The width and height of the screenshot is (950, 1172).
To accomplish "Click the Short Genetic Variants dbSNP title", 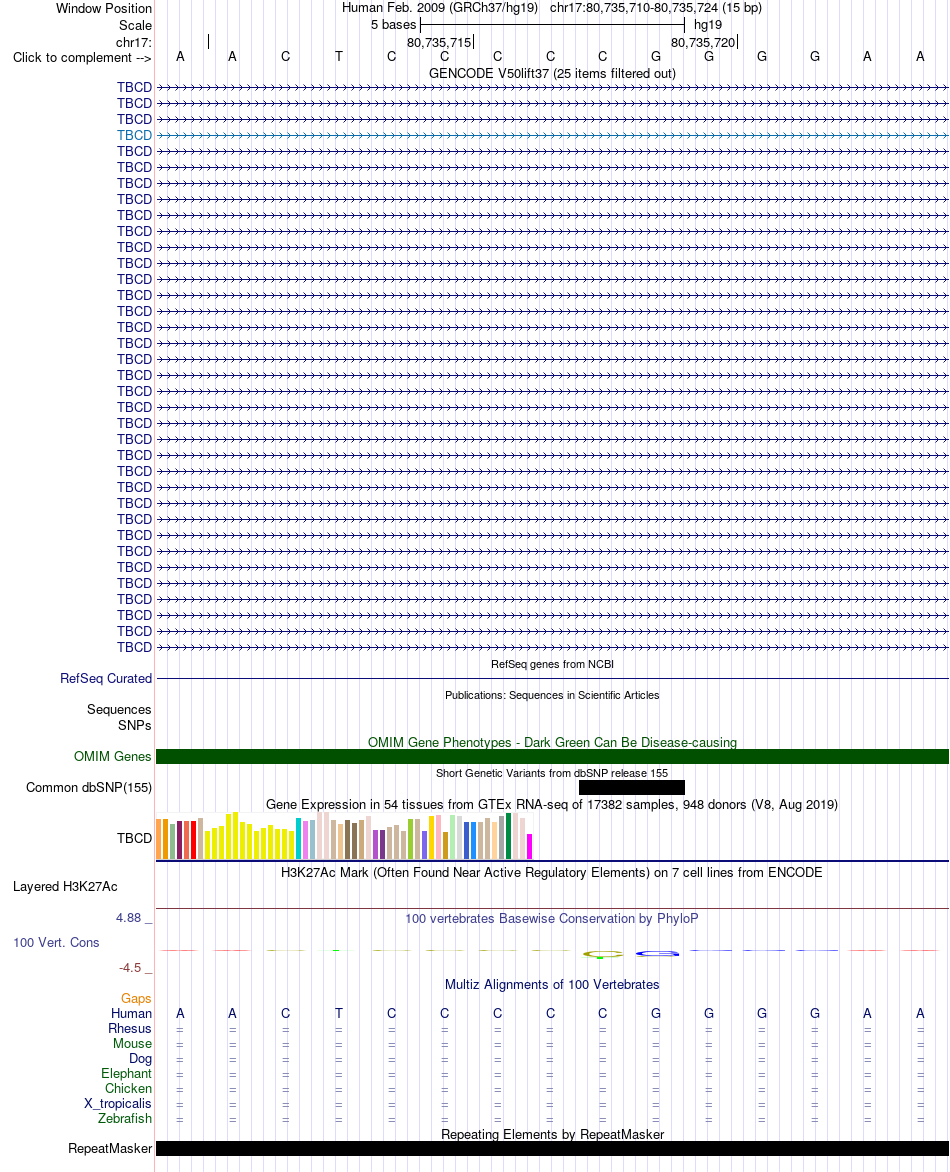I will click(552, 773).
